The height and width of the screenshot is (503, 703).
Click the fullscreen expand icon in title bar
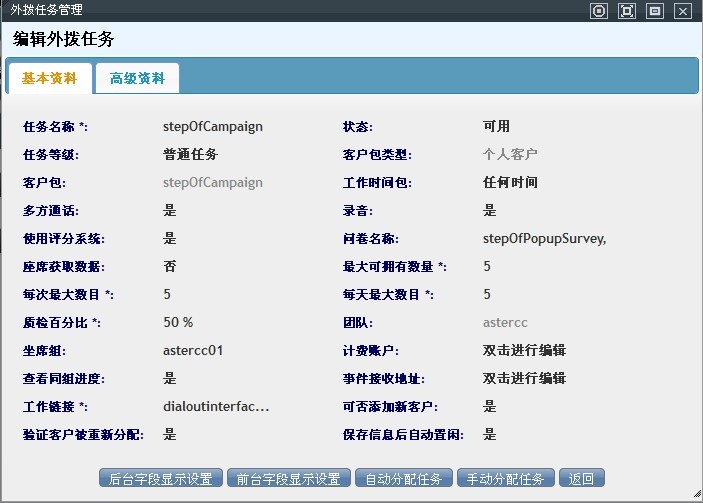tap(627, 11)
